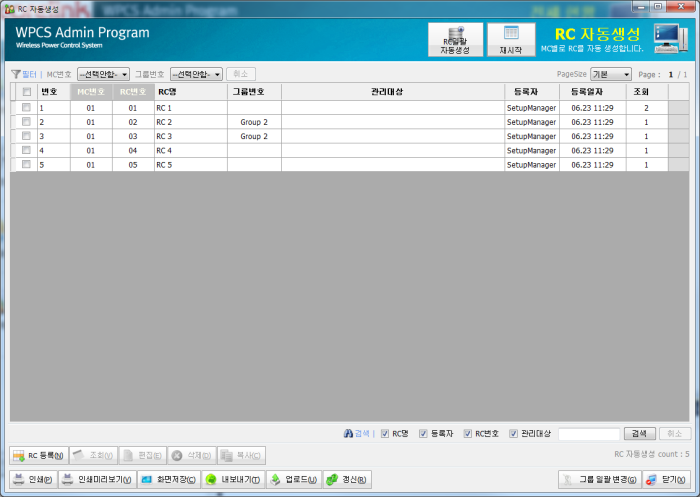
Task: Refresh list with 갱신 button
Action: [x=347, y=479]
